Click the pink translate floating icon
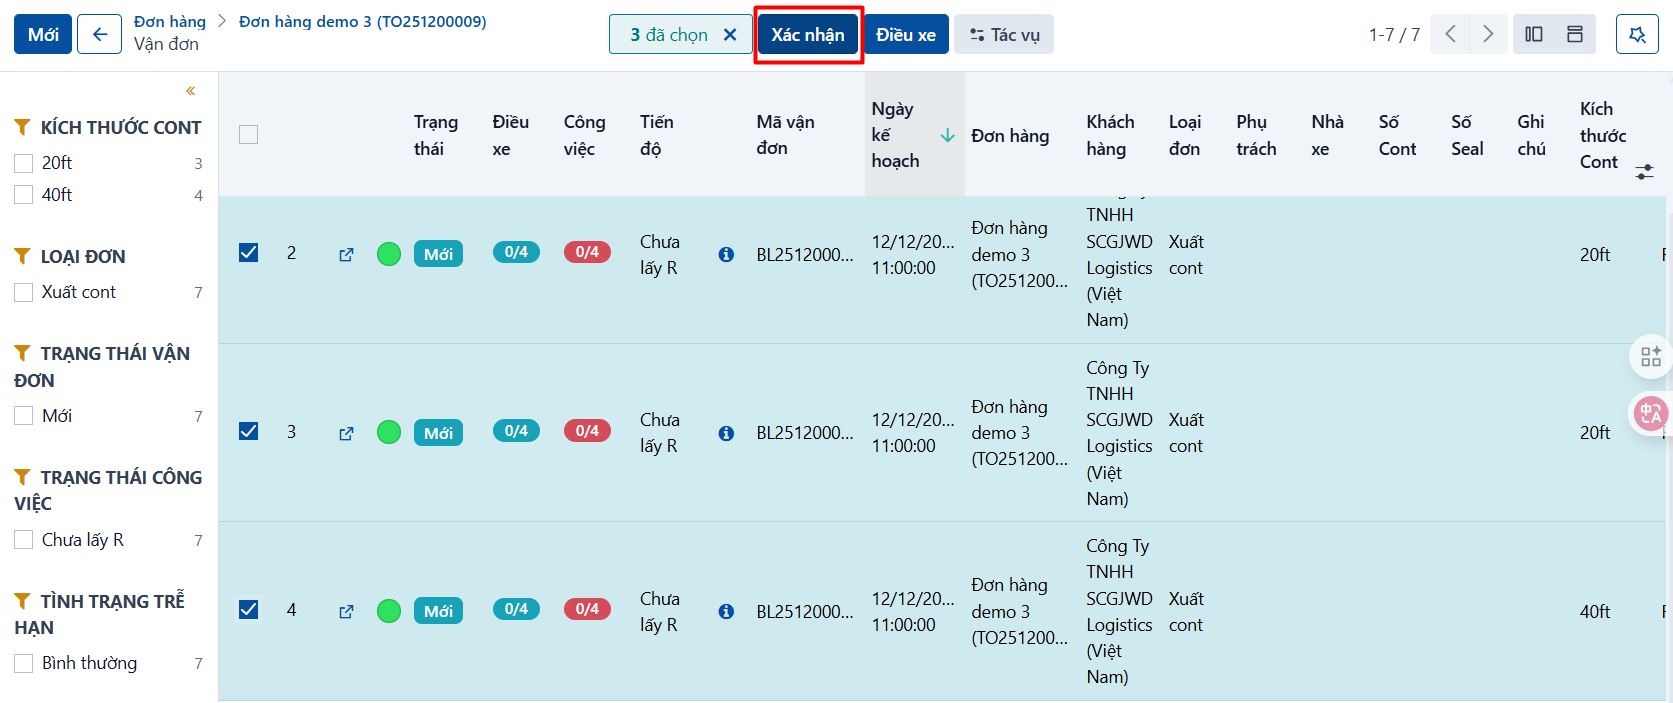 1651,413
